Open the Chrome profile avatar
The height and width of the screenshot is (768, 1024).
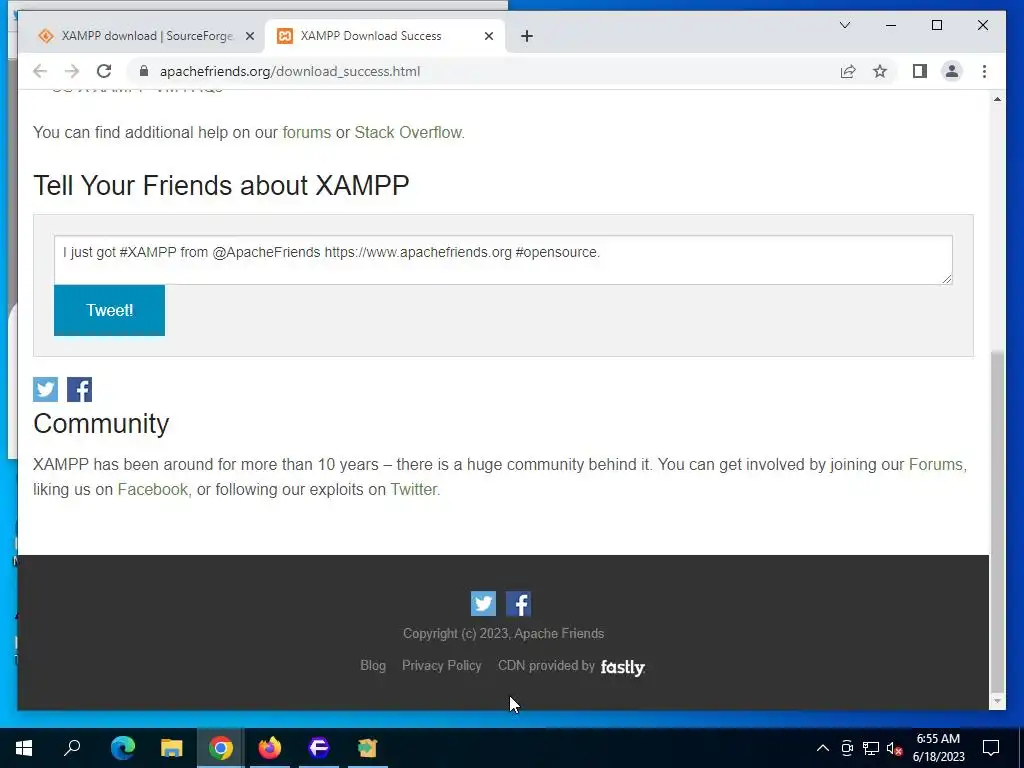952,71
